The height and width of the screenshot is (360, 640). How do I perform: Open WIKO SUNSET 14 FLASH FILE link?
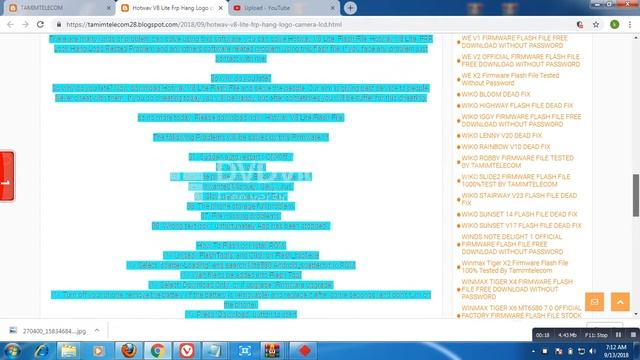[x=519, y=214]
